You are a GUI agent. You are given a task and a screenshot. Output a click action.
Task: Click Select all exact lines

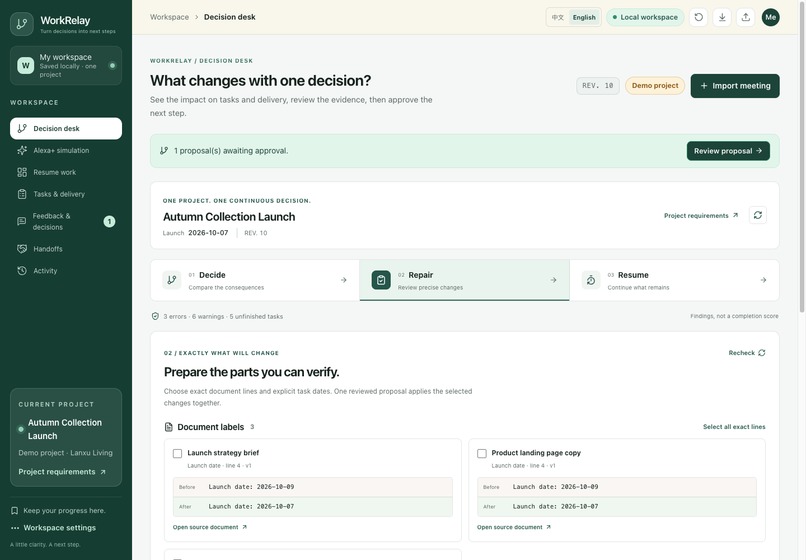pyautogui.click(x=734, y=427)
